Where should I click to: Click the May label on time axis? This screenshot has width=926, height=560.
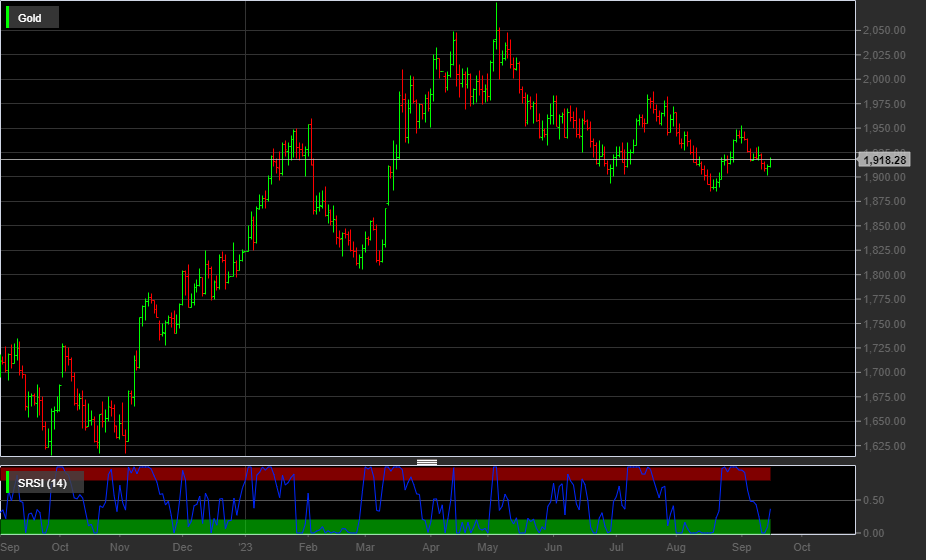pos(487,547)
